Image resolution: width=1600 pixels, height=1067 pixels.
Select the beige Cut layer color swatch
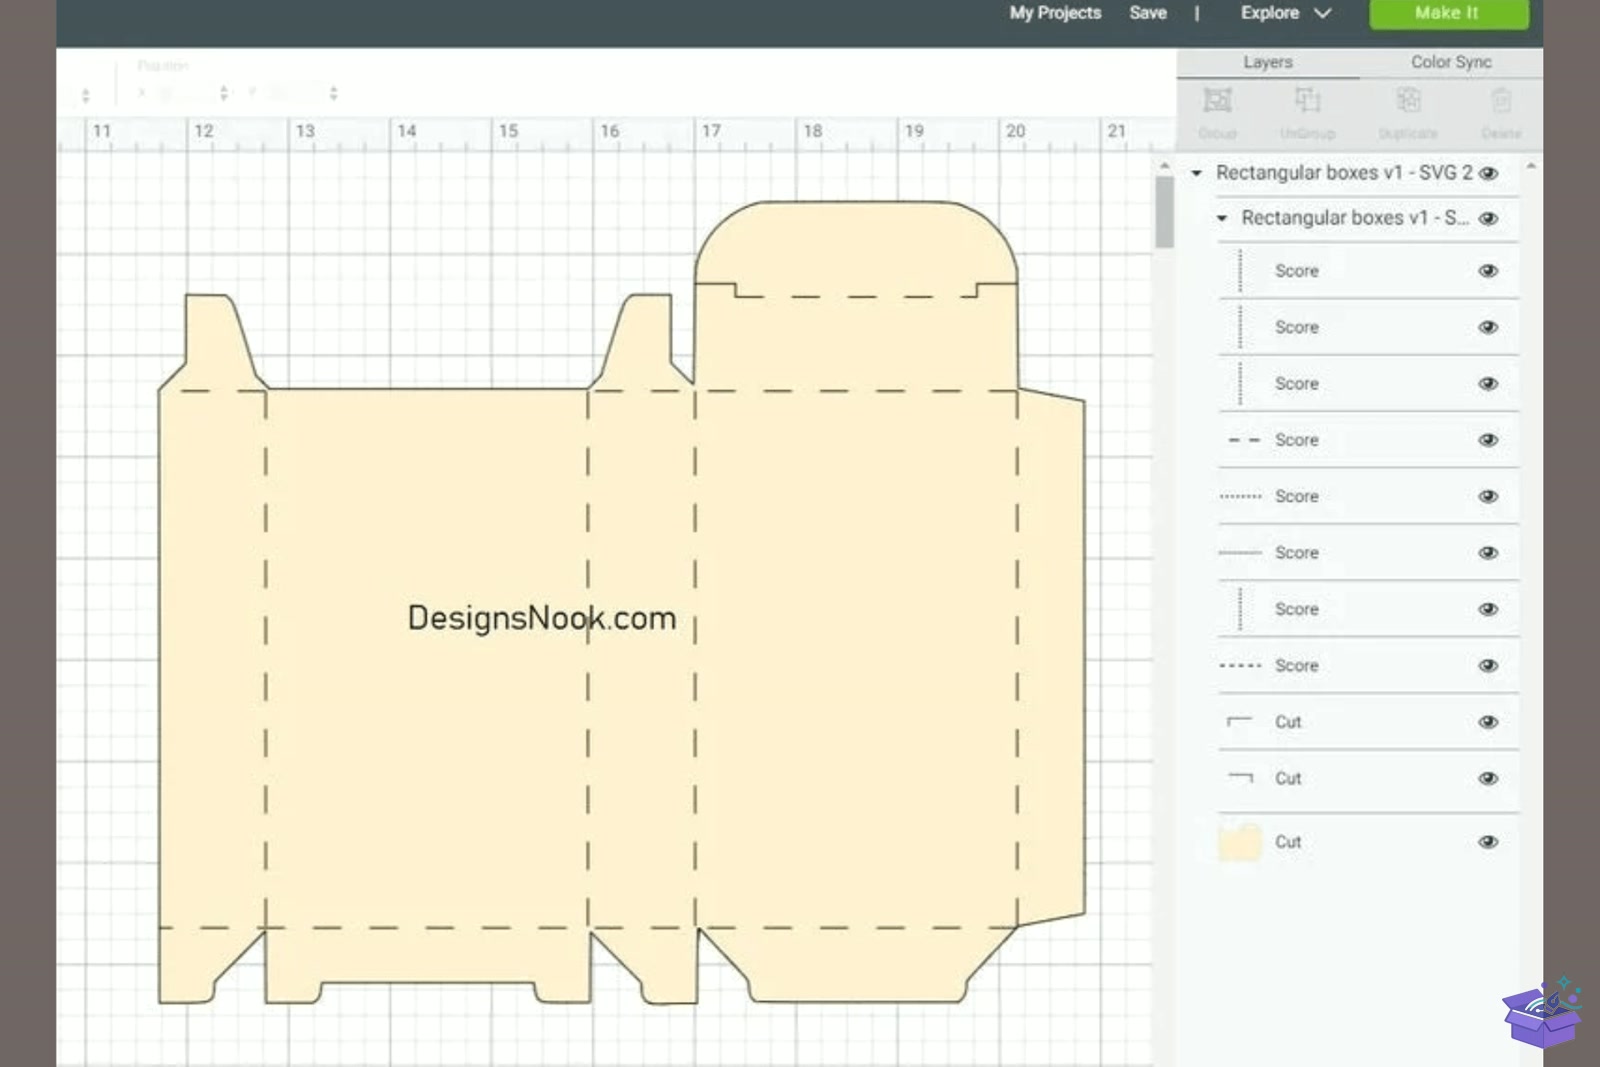(1240, 842)
